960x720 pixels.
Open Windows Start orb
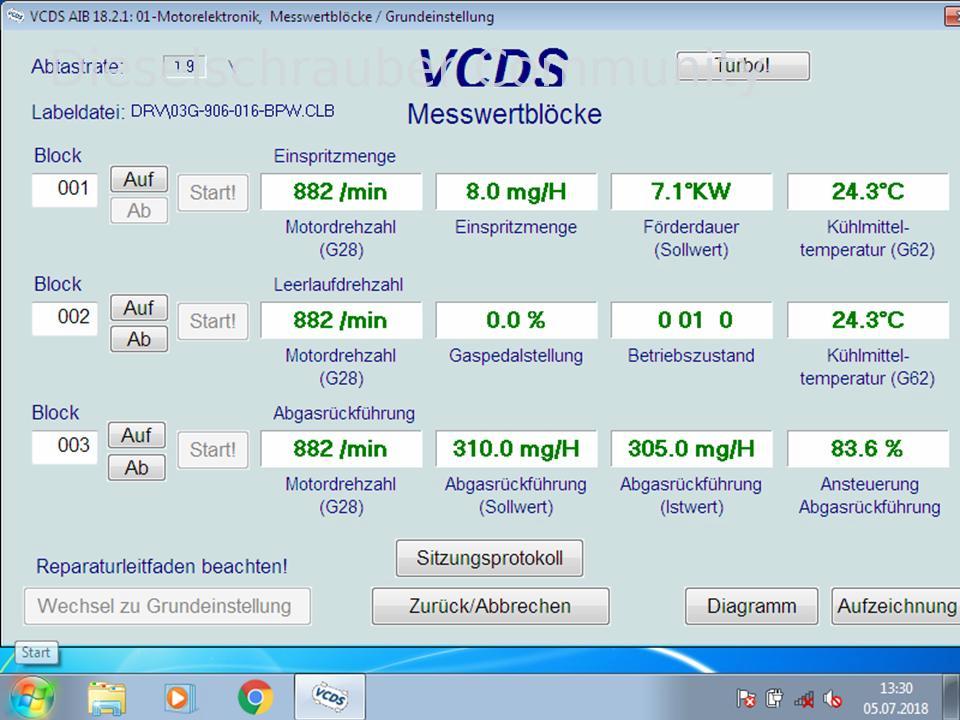(x=32, y=697)
